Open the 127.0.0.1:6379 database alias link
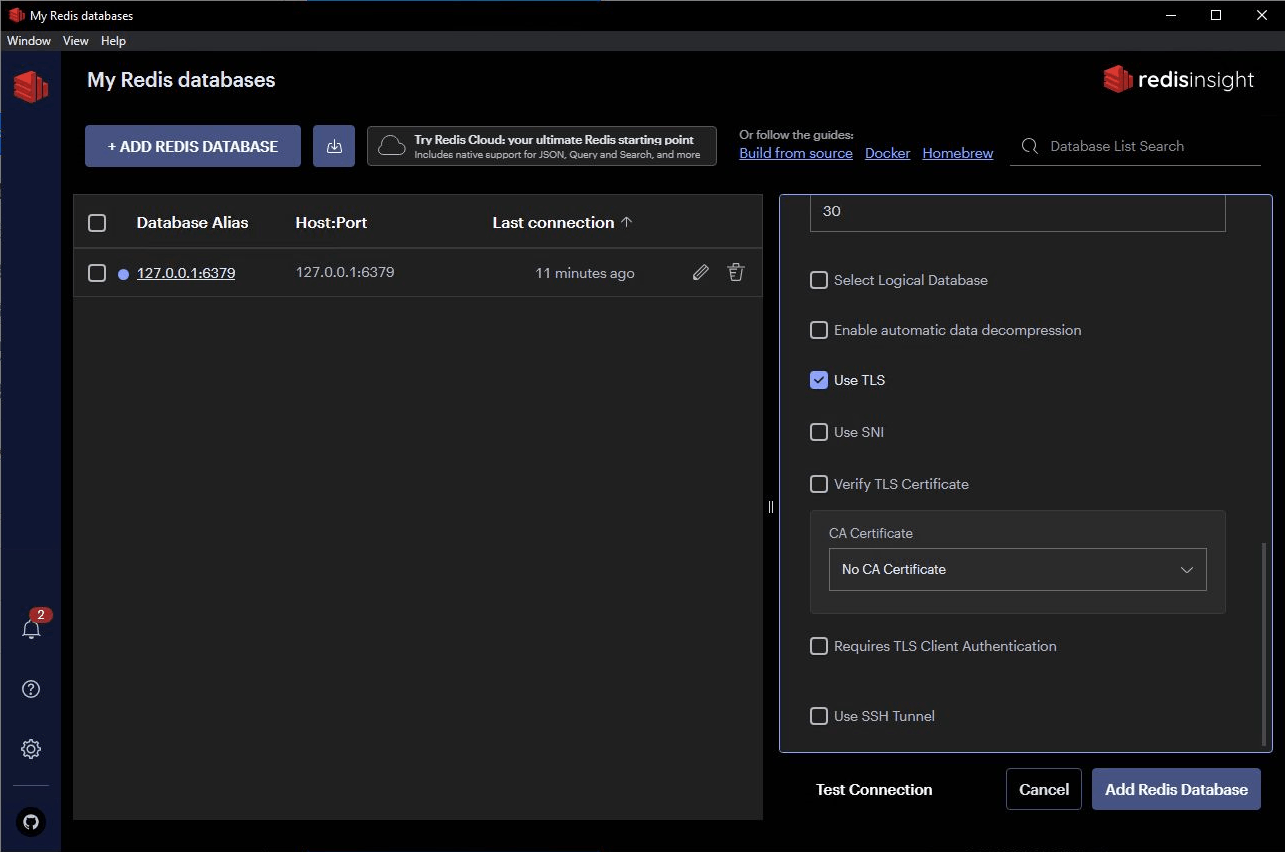The height and width of the screenshot is (852, 1285). (186, 273)
